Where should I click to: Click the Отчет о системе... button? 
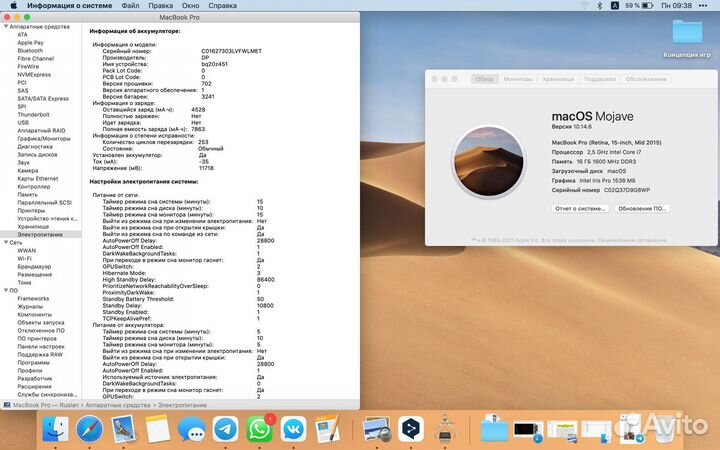[580, 208]
